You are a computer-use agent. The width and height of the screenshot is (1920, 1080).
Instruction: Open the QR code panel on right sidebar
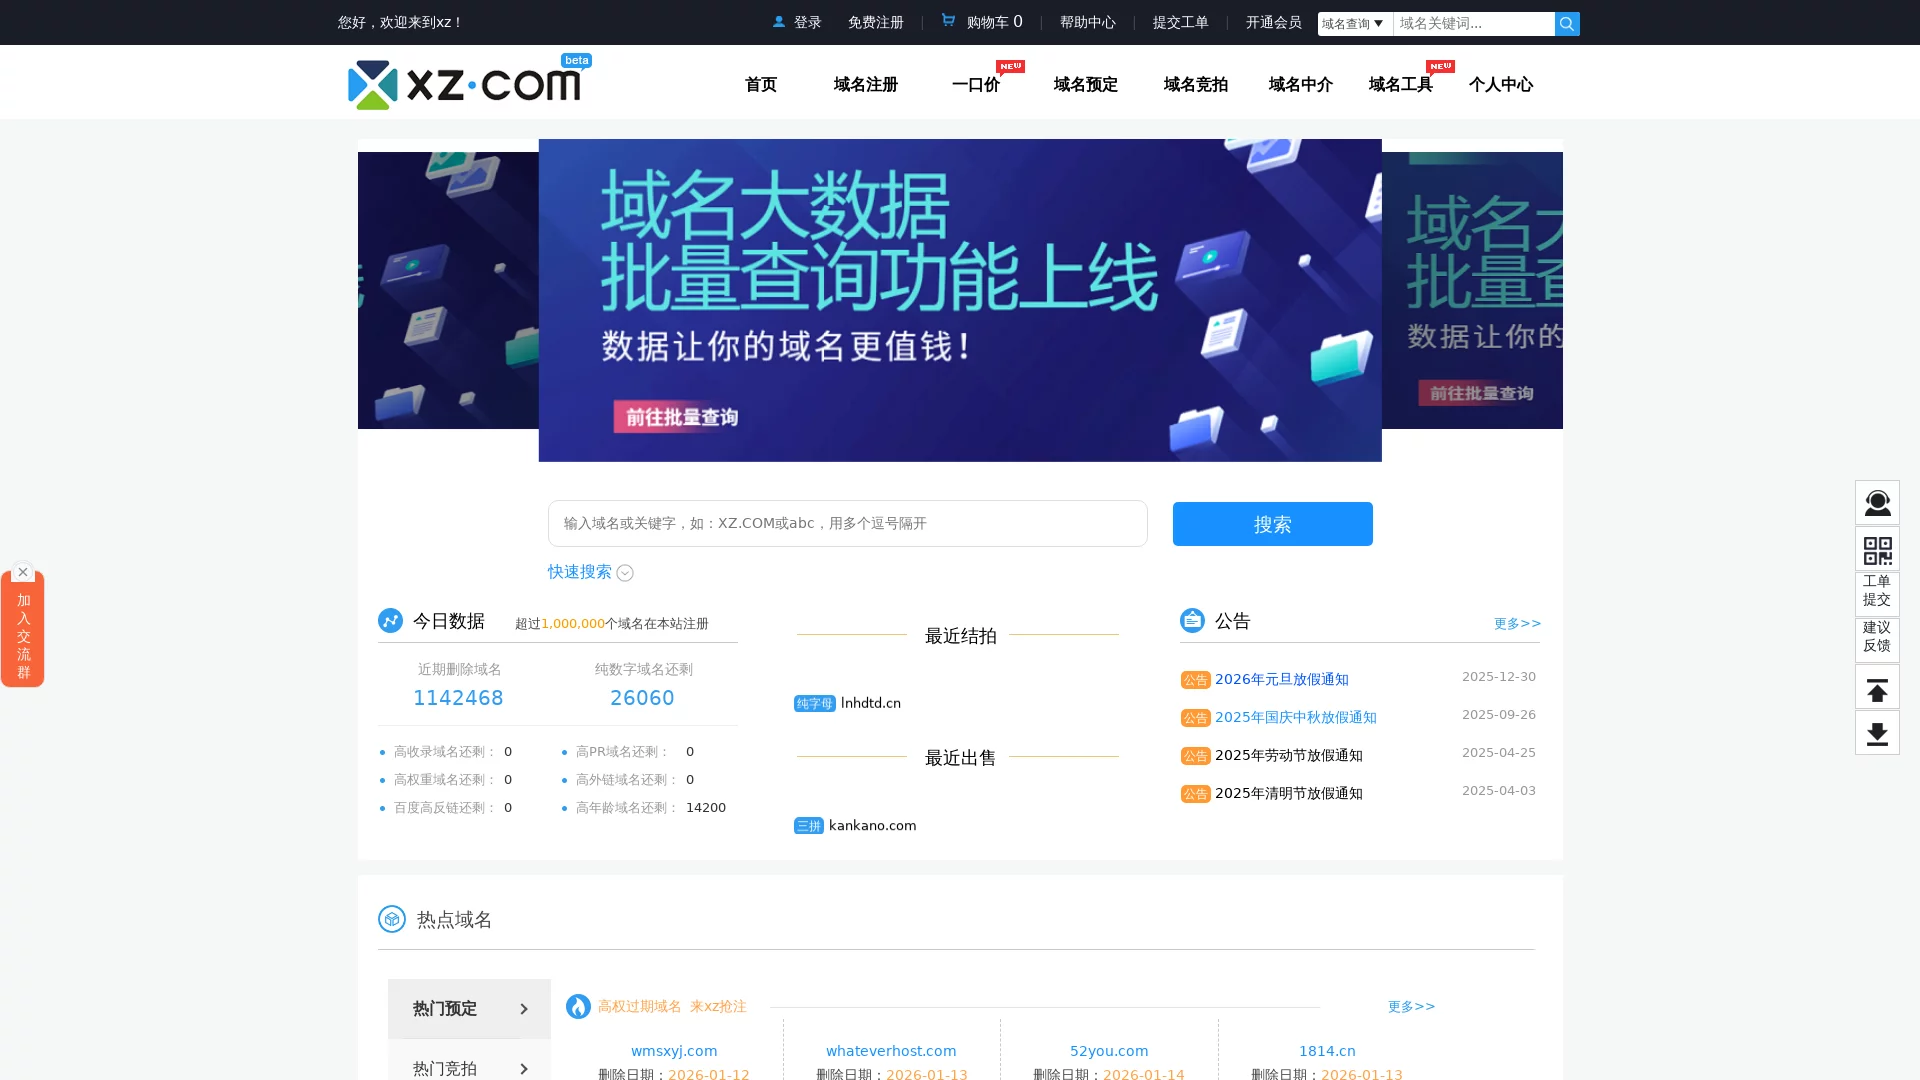(1877, 549)
